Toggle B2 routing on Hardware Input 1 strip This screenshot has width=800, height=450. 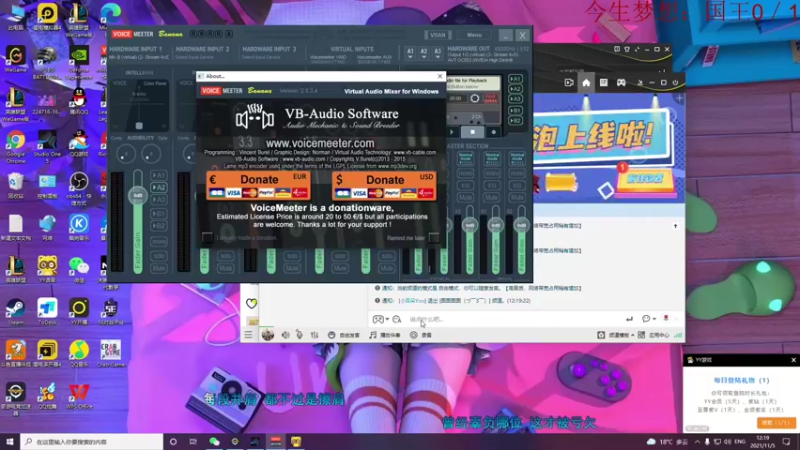[159, 226]
